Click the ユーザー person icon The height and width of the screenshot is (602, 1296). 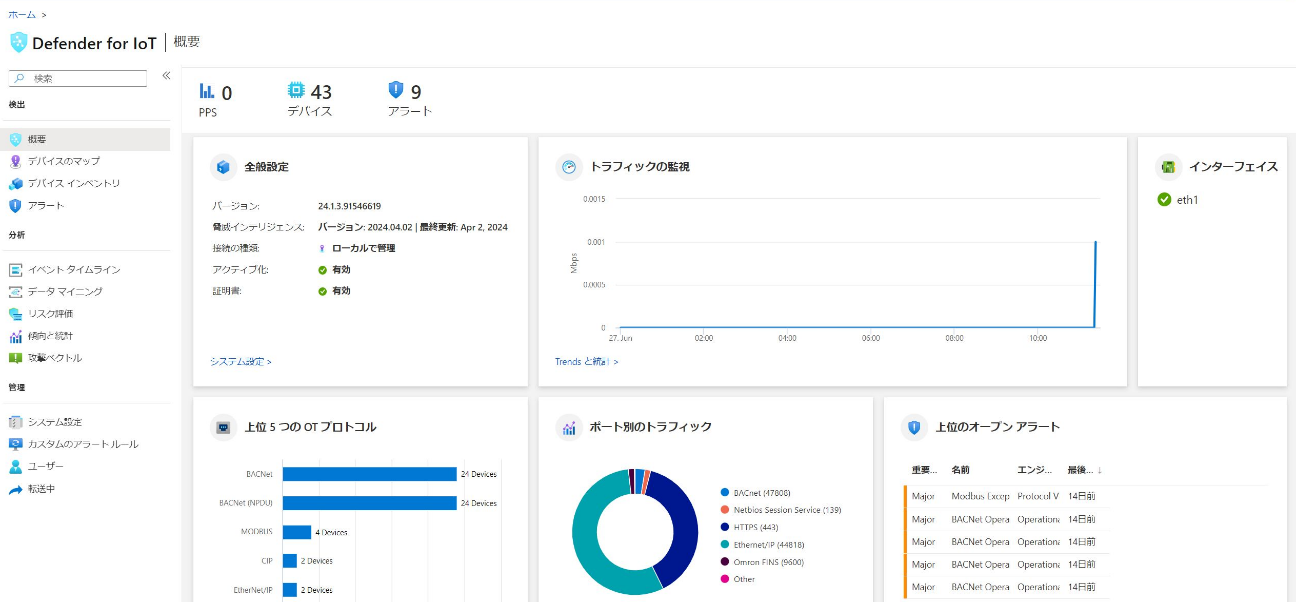coord(15,466)
